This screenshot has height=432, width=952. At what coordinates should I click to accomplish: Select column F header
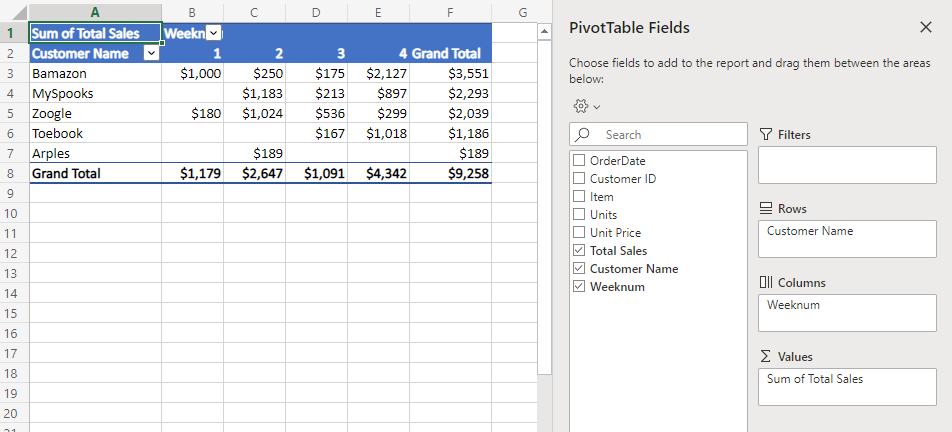pyautogui.click(x=450, y=12)
